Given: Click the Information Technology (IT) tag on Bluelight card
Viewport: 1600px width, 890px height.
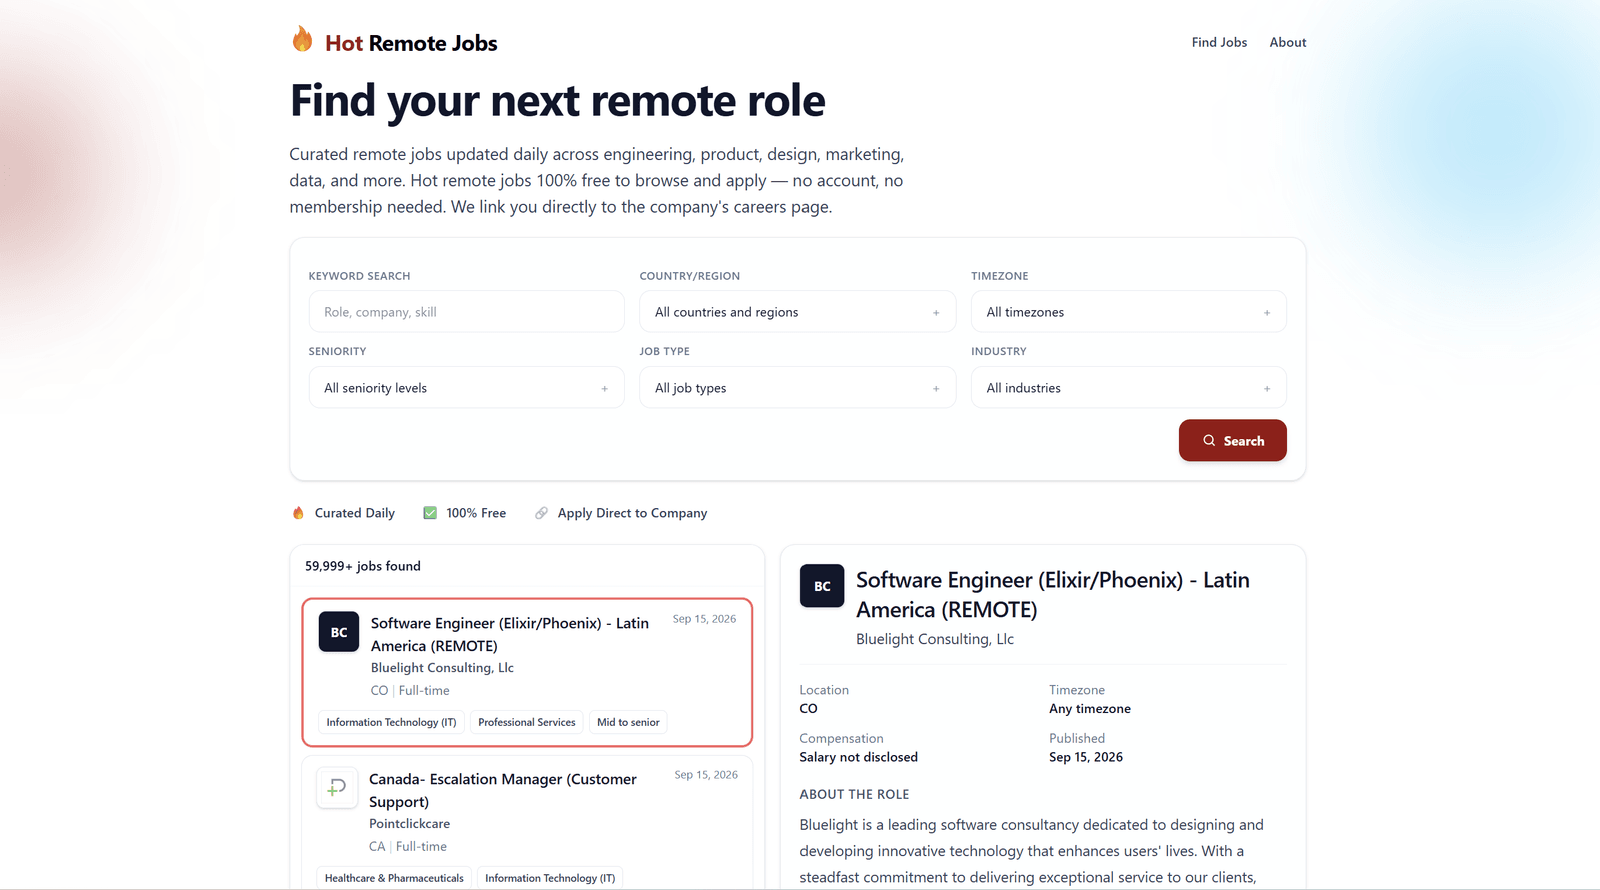Looking at the screenshot, I should [x=391, y=722].
